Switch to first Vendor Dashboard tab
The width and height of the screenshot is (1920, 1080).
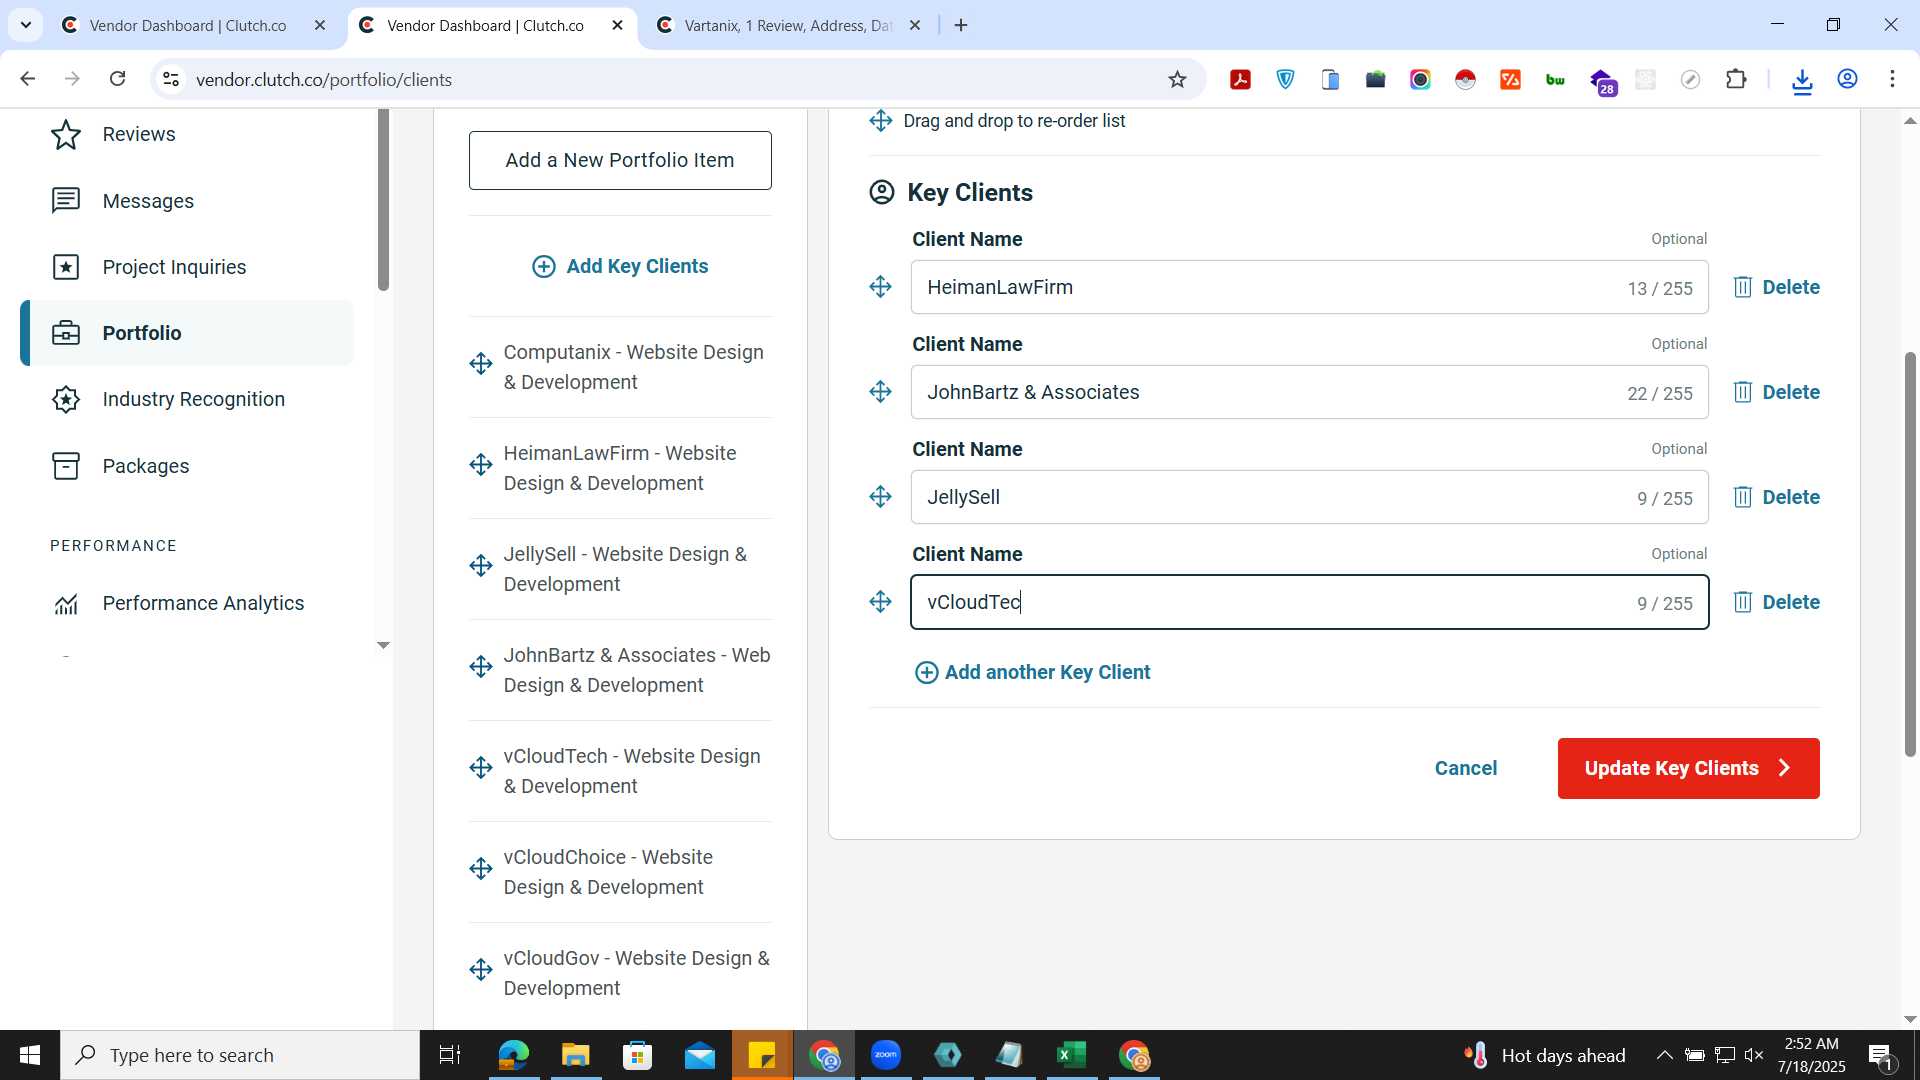188,26
